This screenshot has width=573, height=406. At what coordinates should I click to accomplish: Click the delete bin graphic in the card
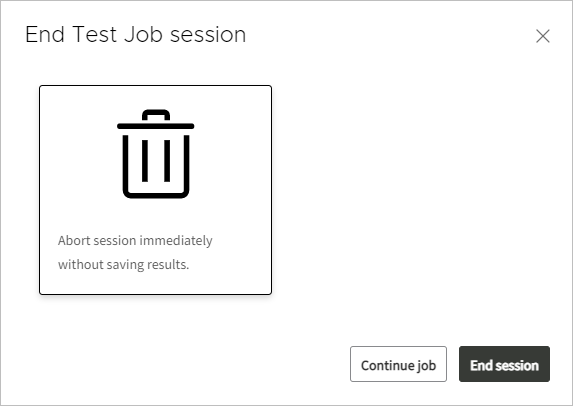[x=156, y=154]
